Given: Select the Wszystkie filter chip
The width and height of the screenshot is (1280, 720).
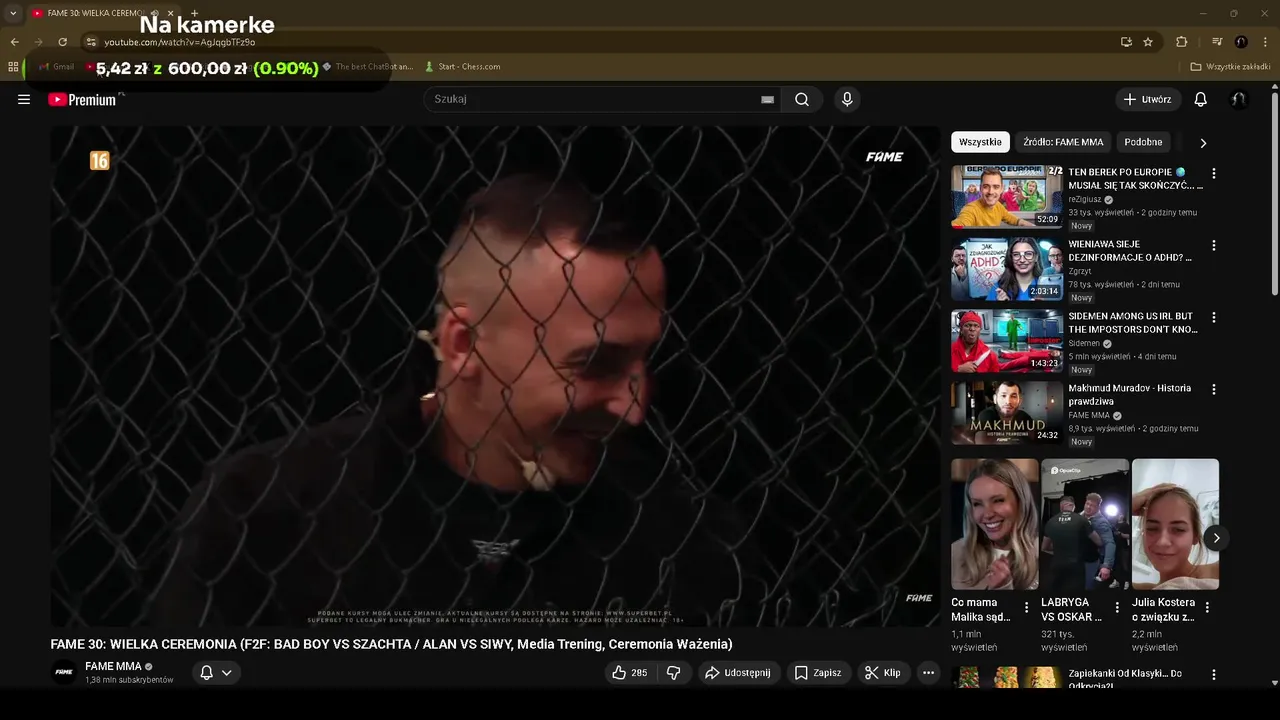Looking at the screenshot, I should [980, 142].
